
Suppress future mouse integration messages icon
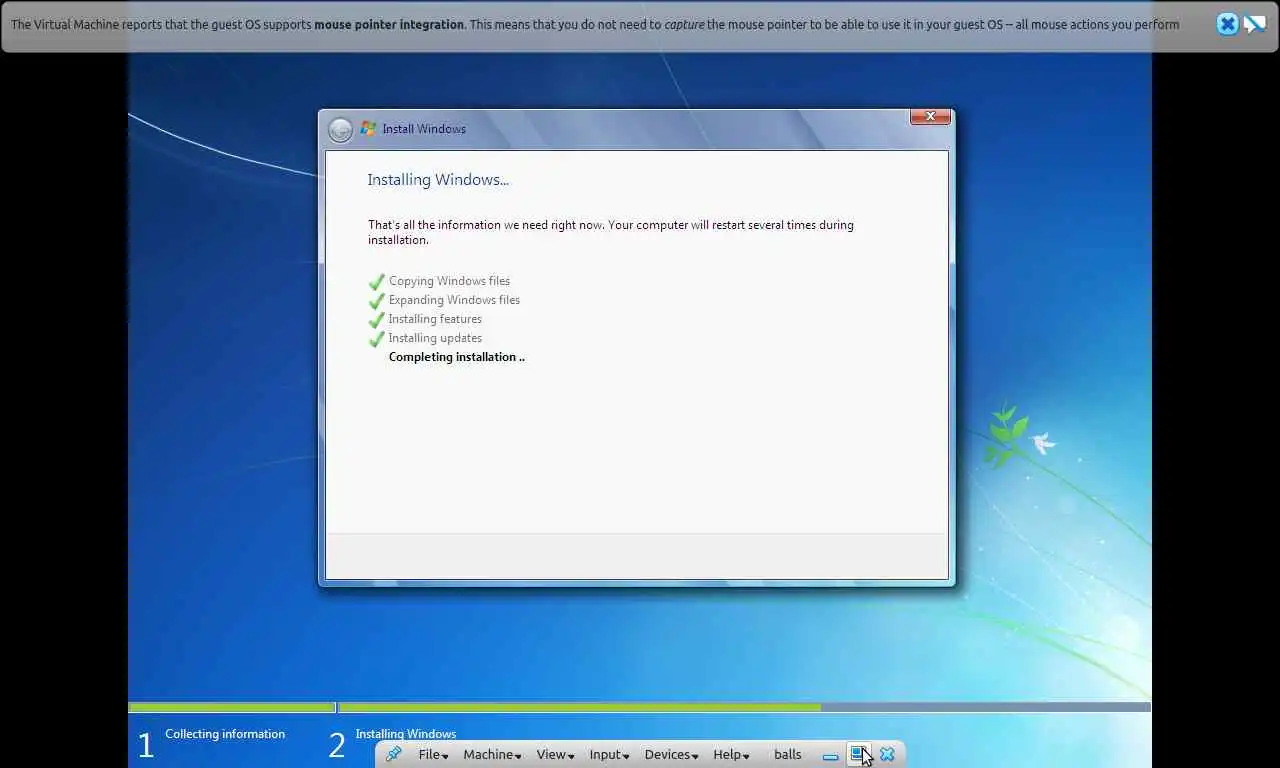[1255, 24]
